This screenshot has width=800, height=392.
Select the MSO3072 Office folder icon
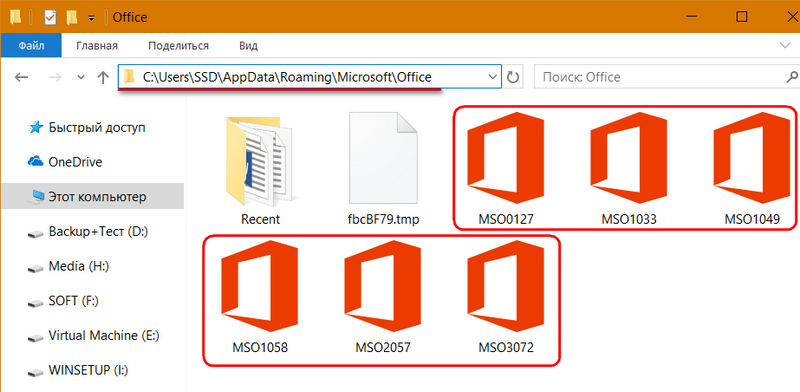(x=506, y=286)
